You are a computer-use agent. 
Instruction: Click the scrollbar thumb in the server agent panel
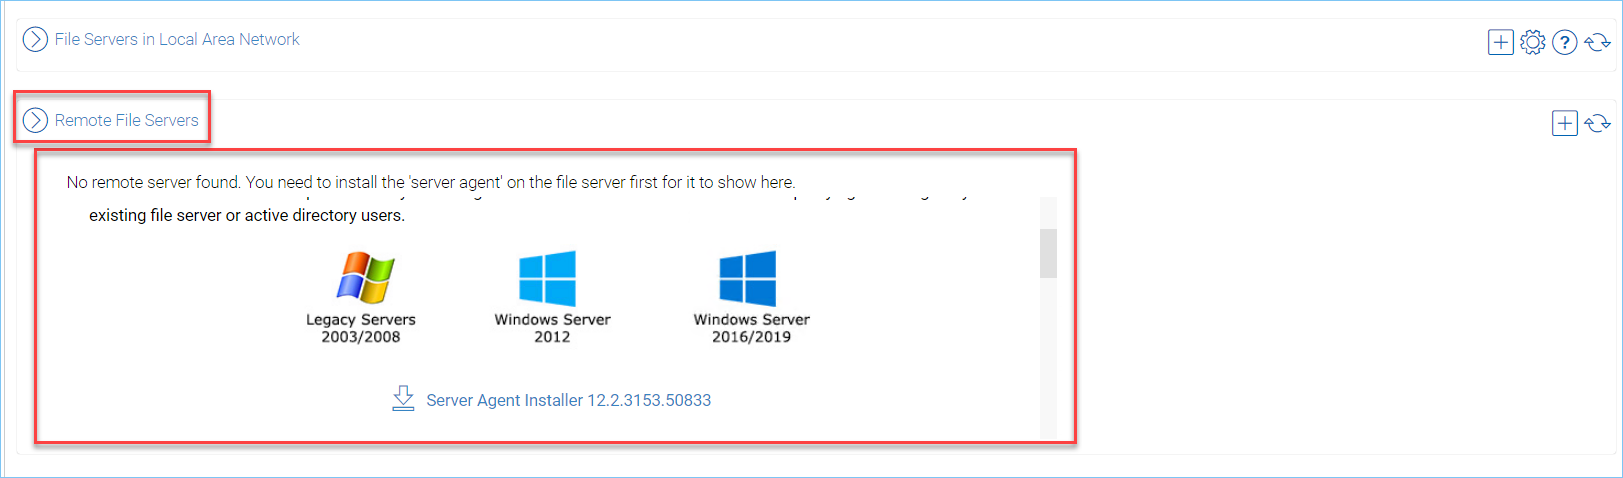(1048, 253)
